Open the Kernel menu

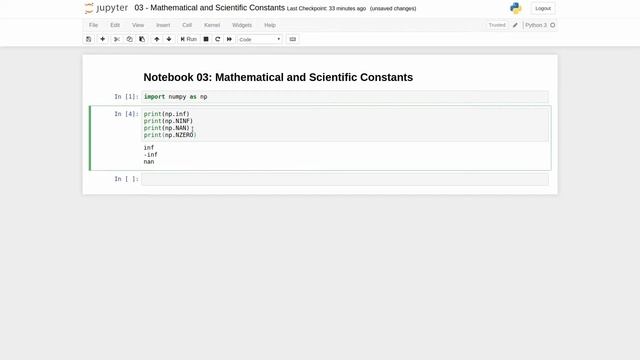[212, 25]
